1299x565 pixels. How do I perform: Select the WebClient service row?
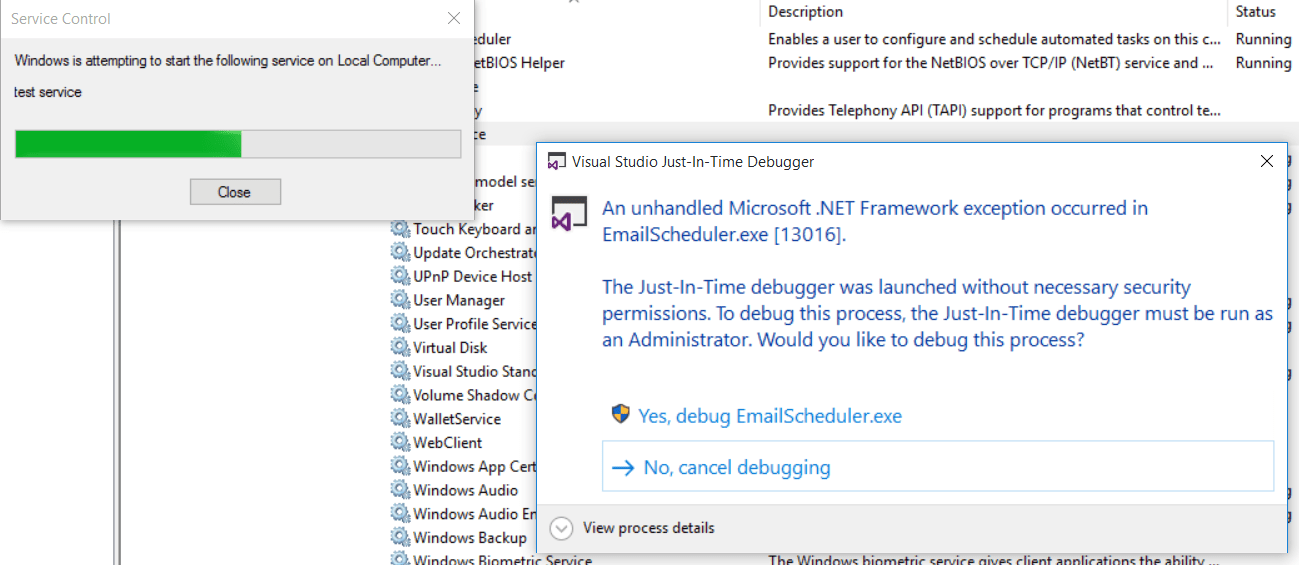pos(448,443)
